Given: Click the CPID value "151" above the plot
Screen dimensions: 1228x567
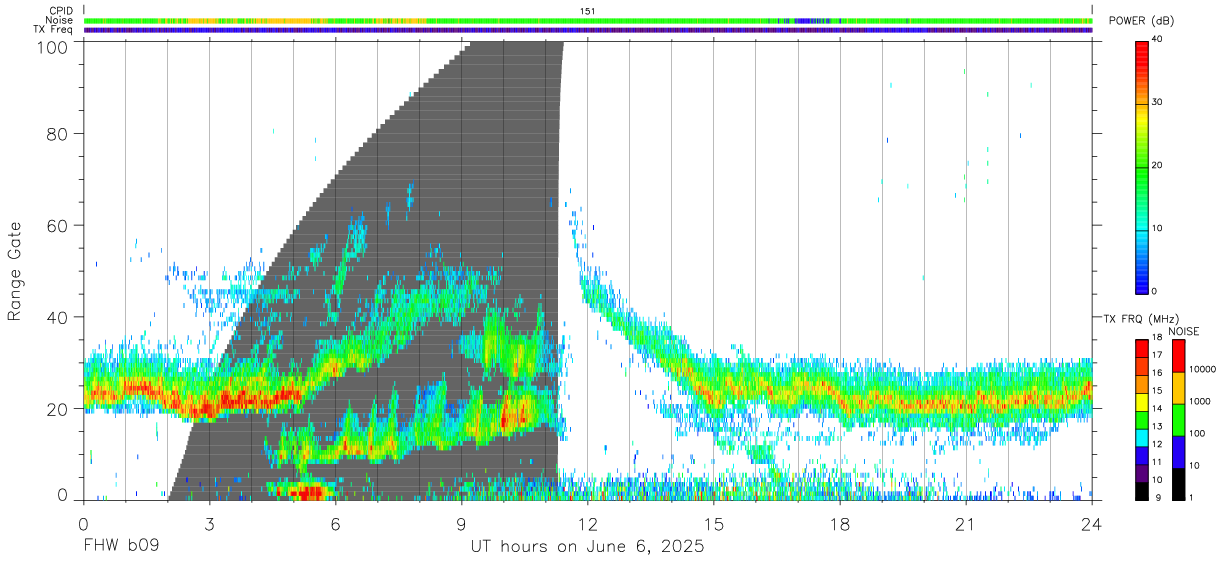Looking at the screenshot, I should [x=588, y=11].
